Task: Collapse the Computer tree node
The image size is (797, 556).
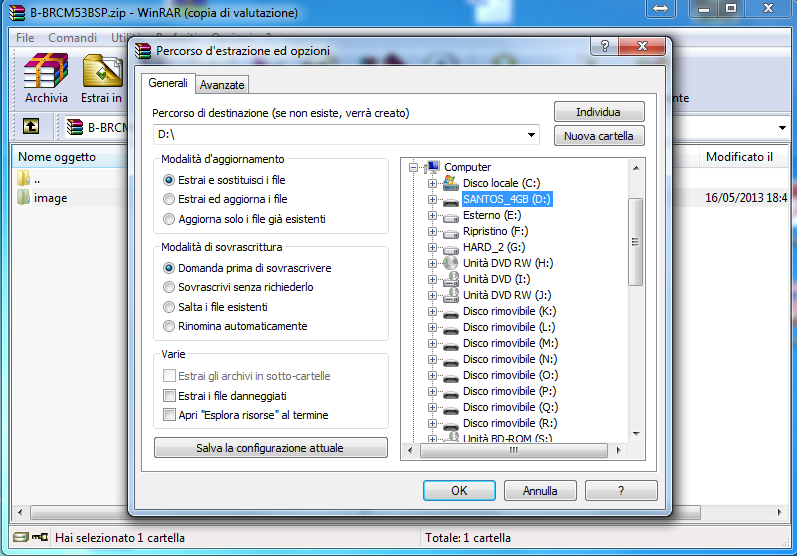Action: tap(414, 167)
